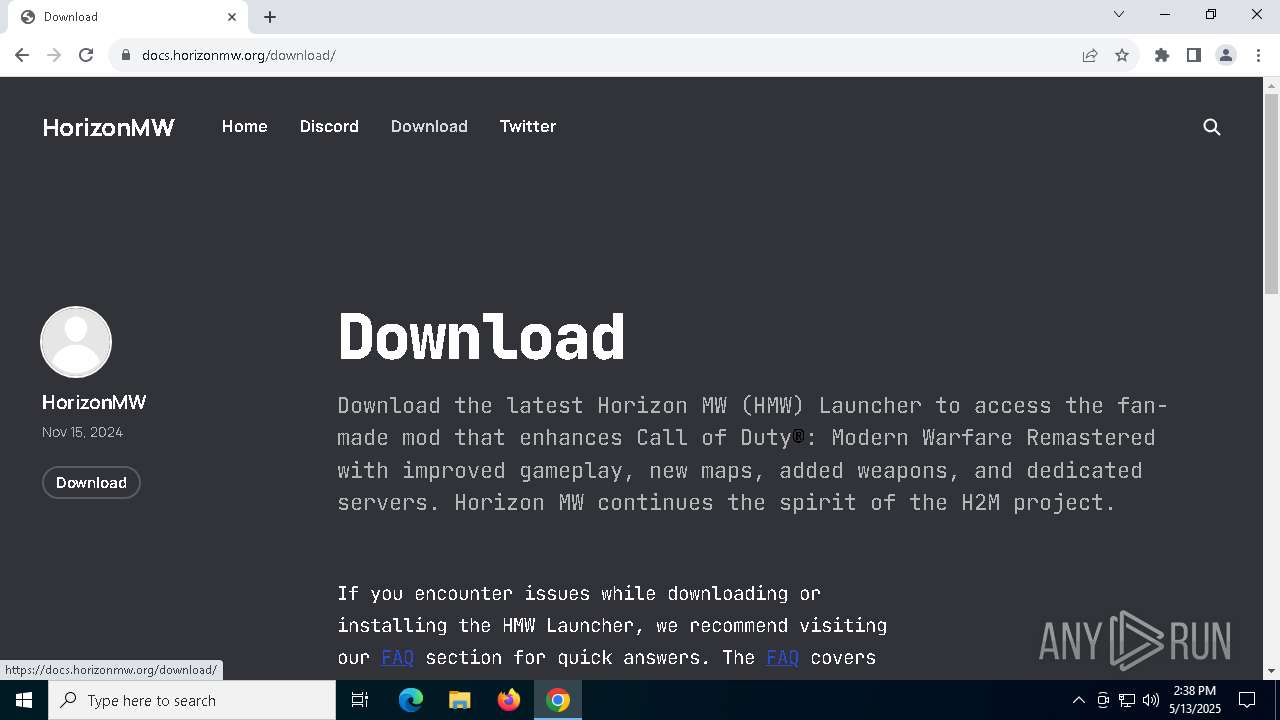The image size is (1280, 720).
Task: Click the large Download heading
Action: coord(481,337)
